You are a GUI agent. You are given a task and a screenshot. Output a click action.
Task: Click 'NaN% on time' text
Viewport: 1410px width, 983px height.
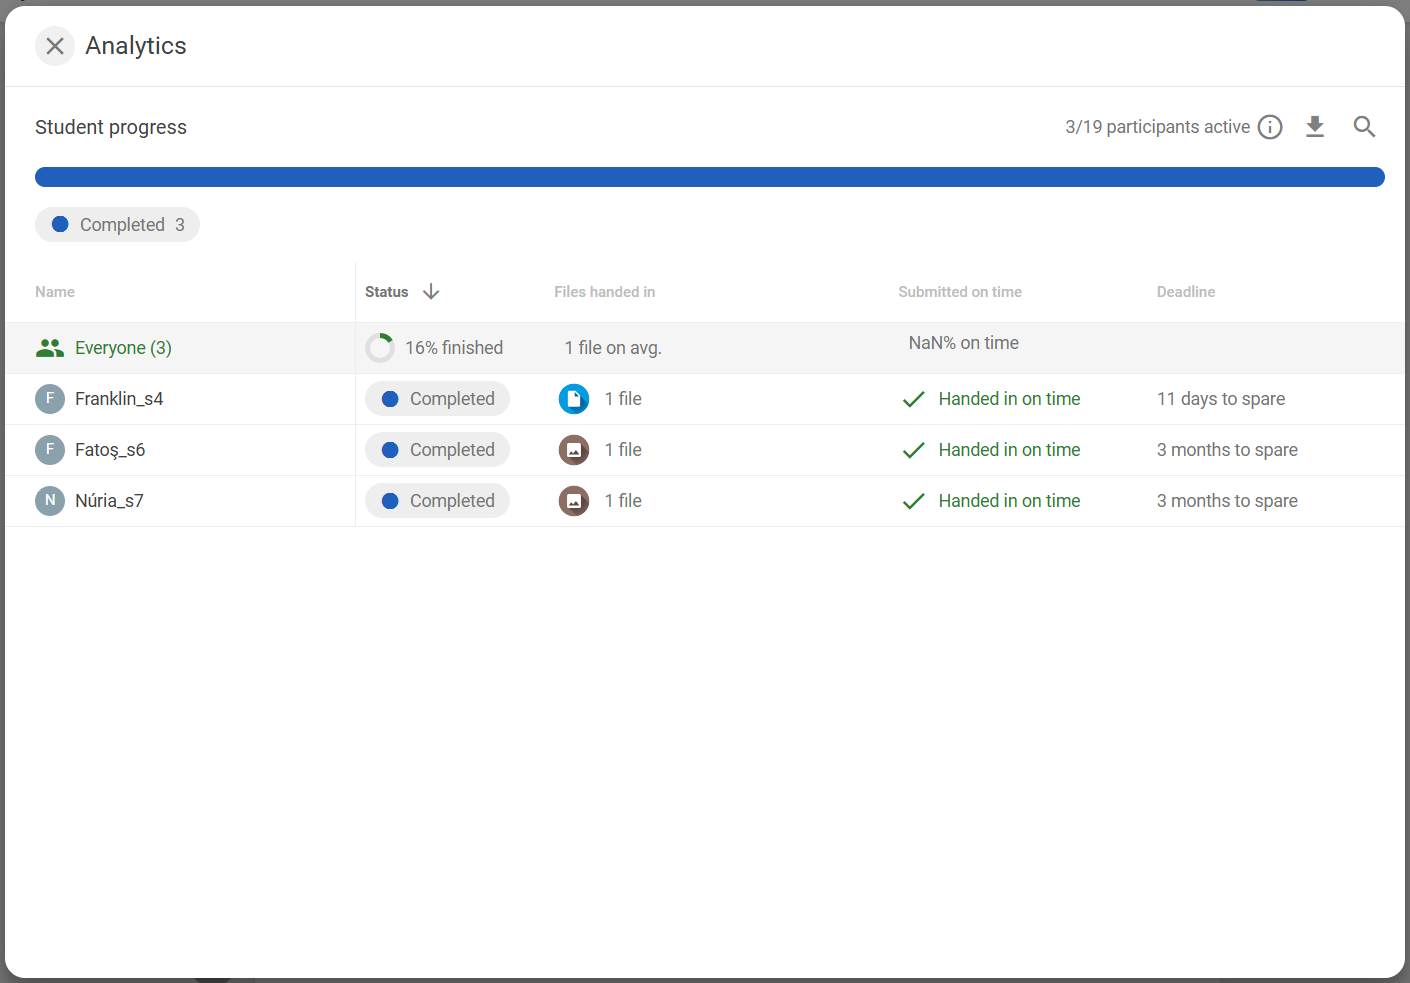[x=964, y=343]
